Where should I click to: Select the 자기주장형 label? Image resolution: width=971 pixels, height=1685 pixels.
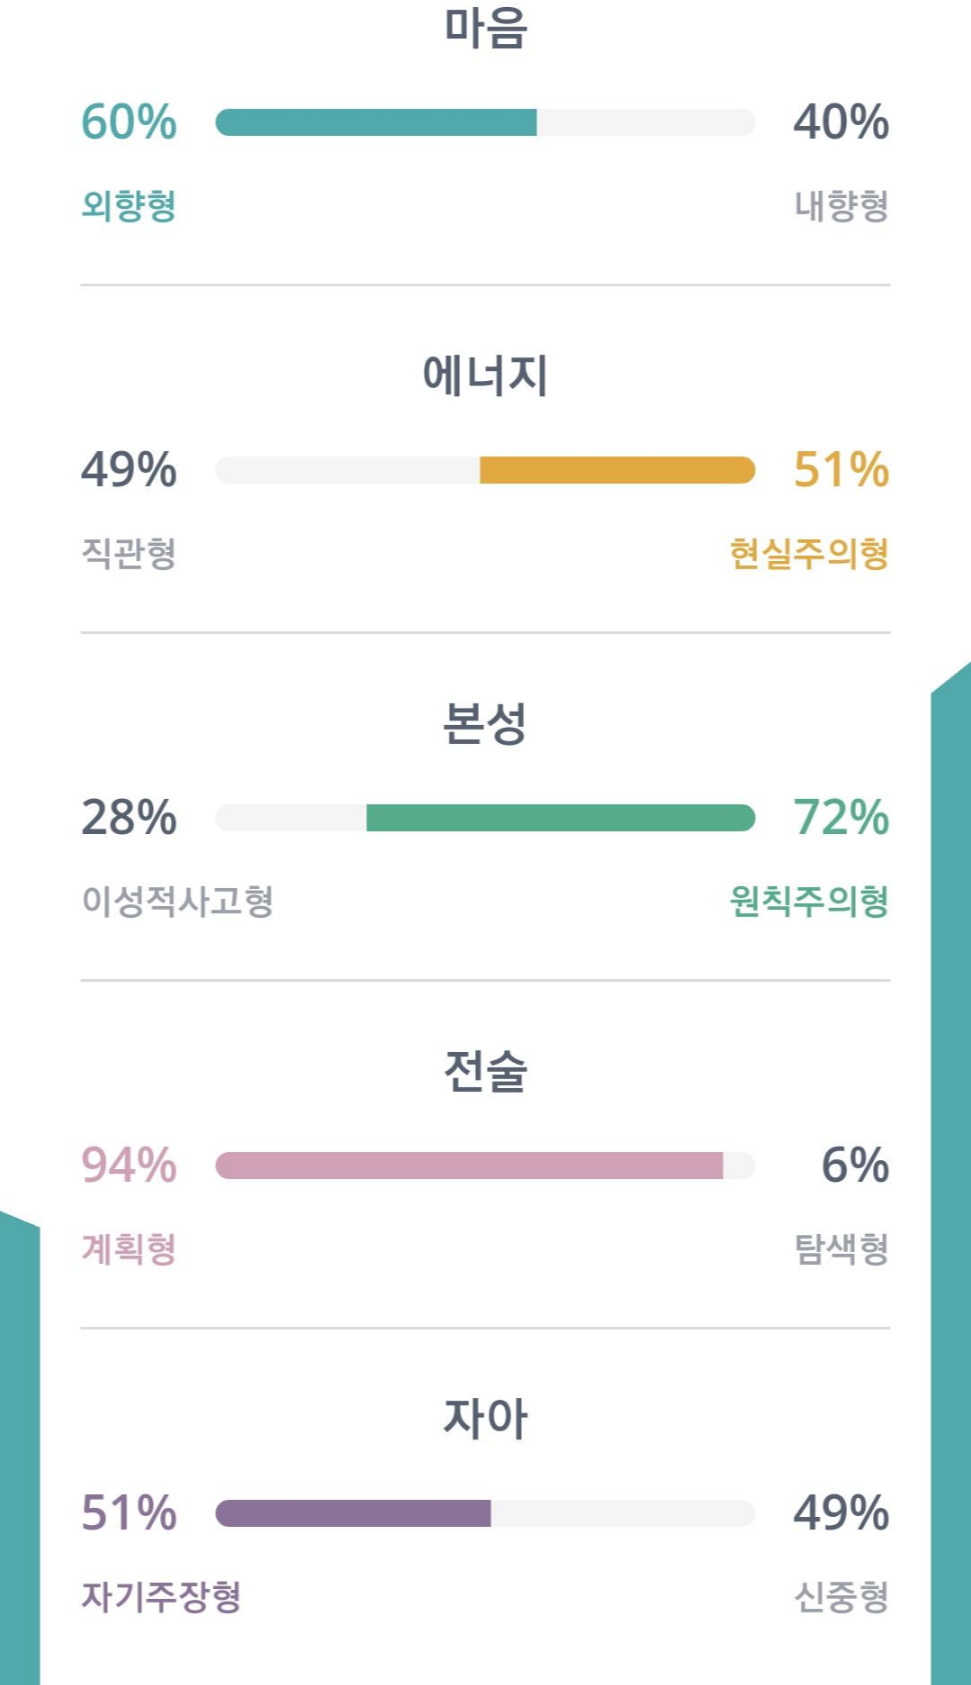[x=161, y=1597]
